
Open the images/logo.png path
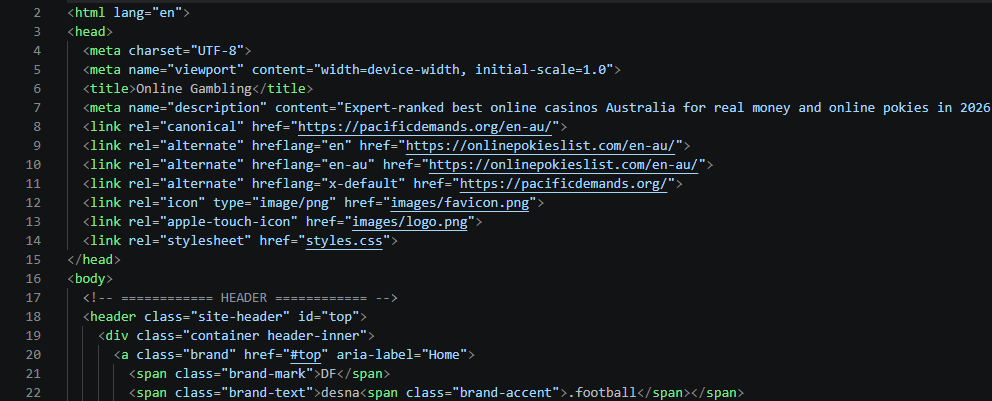coord(409,221)
